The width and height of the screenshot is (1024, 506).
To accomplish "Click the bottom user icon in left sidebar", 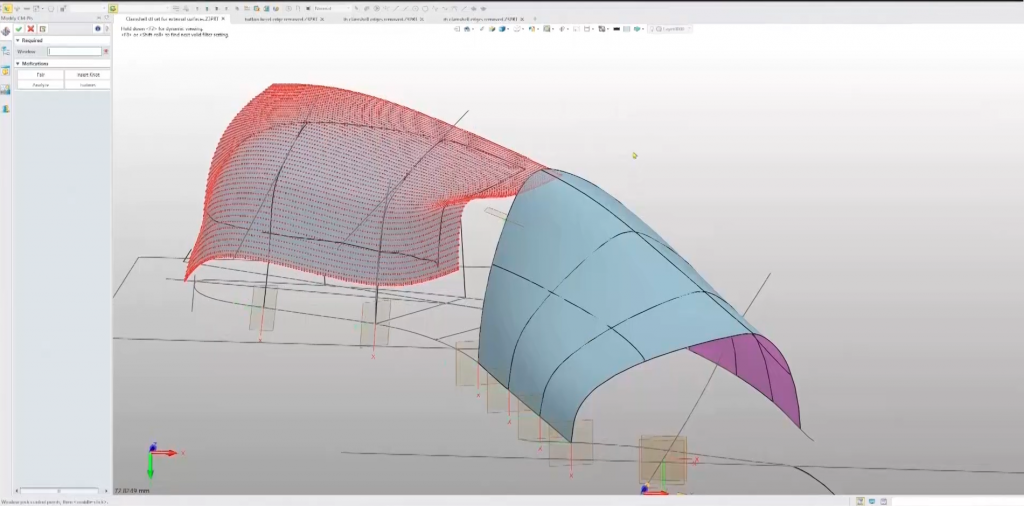I will [6, 108].
